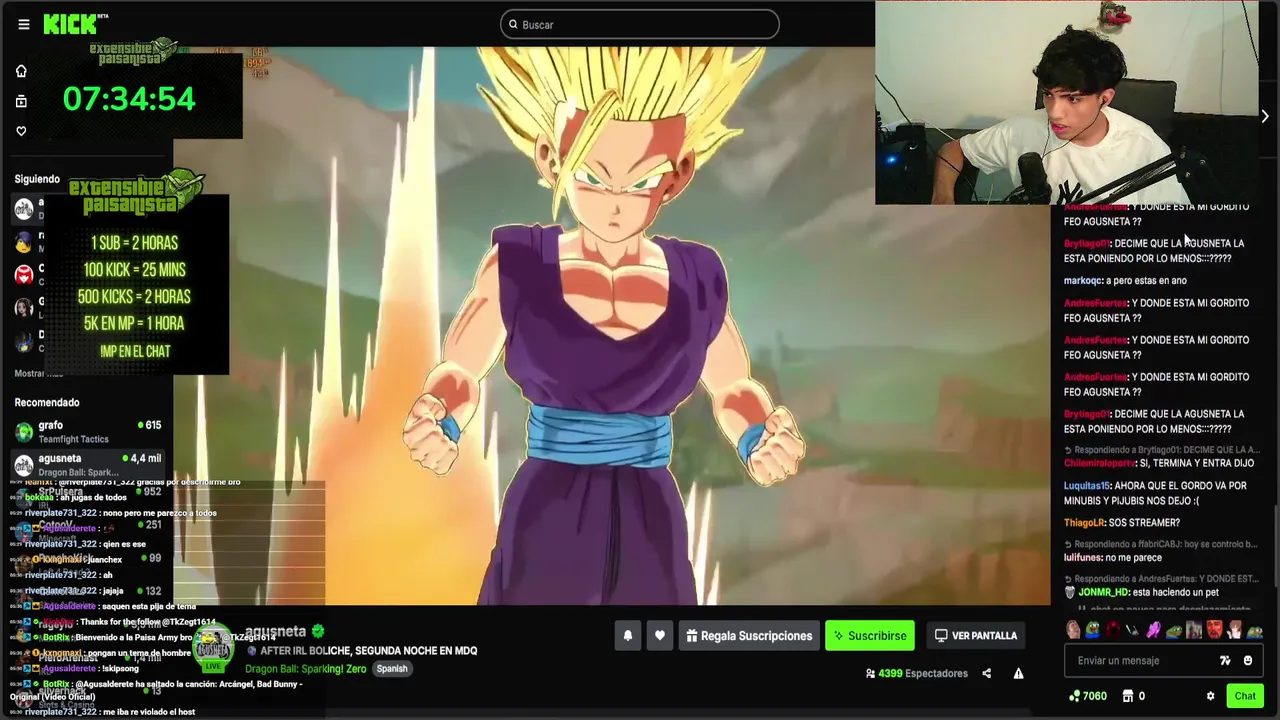Open the hamburger sidebar menu
The width and height of the screenshot is (1280, 720).
[x=24, y=24]
